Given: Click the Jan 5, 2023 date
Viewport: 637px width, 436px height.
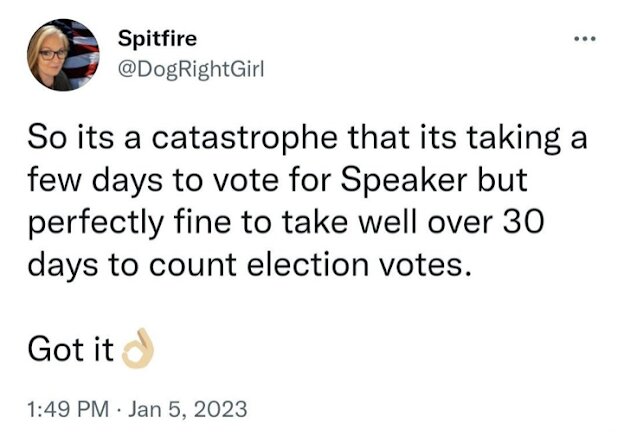Looking at the screenshot, I should [187, 409].
